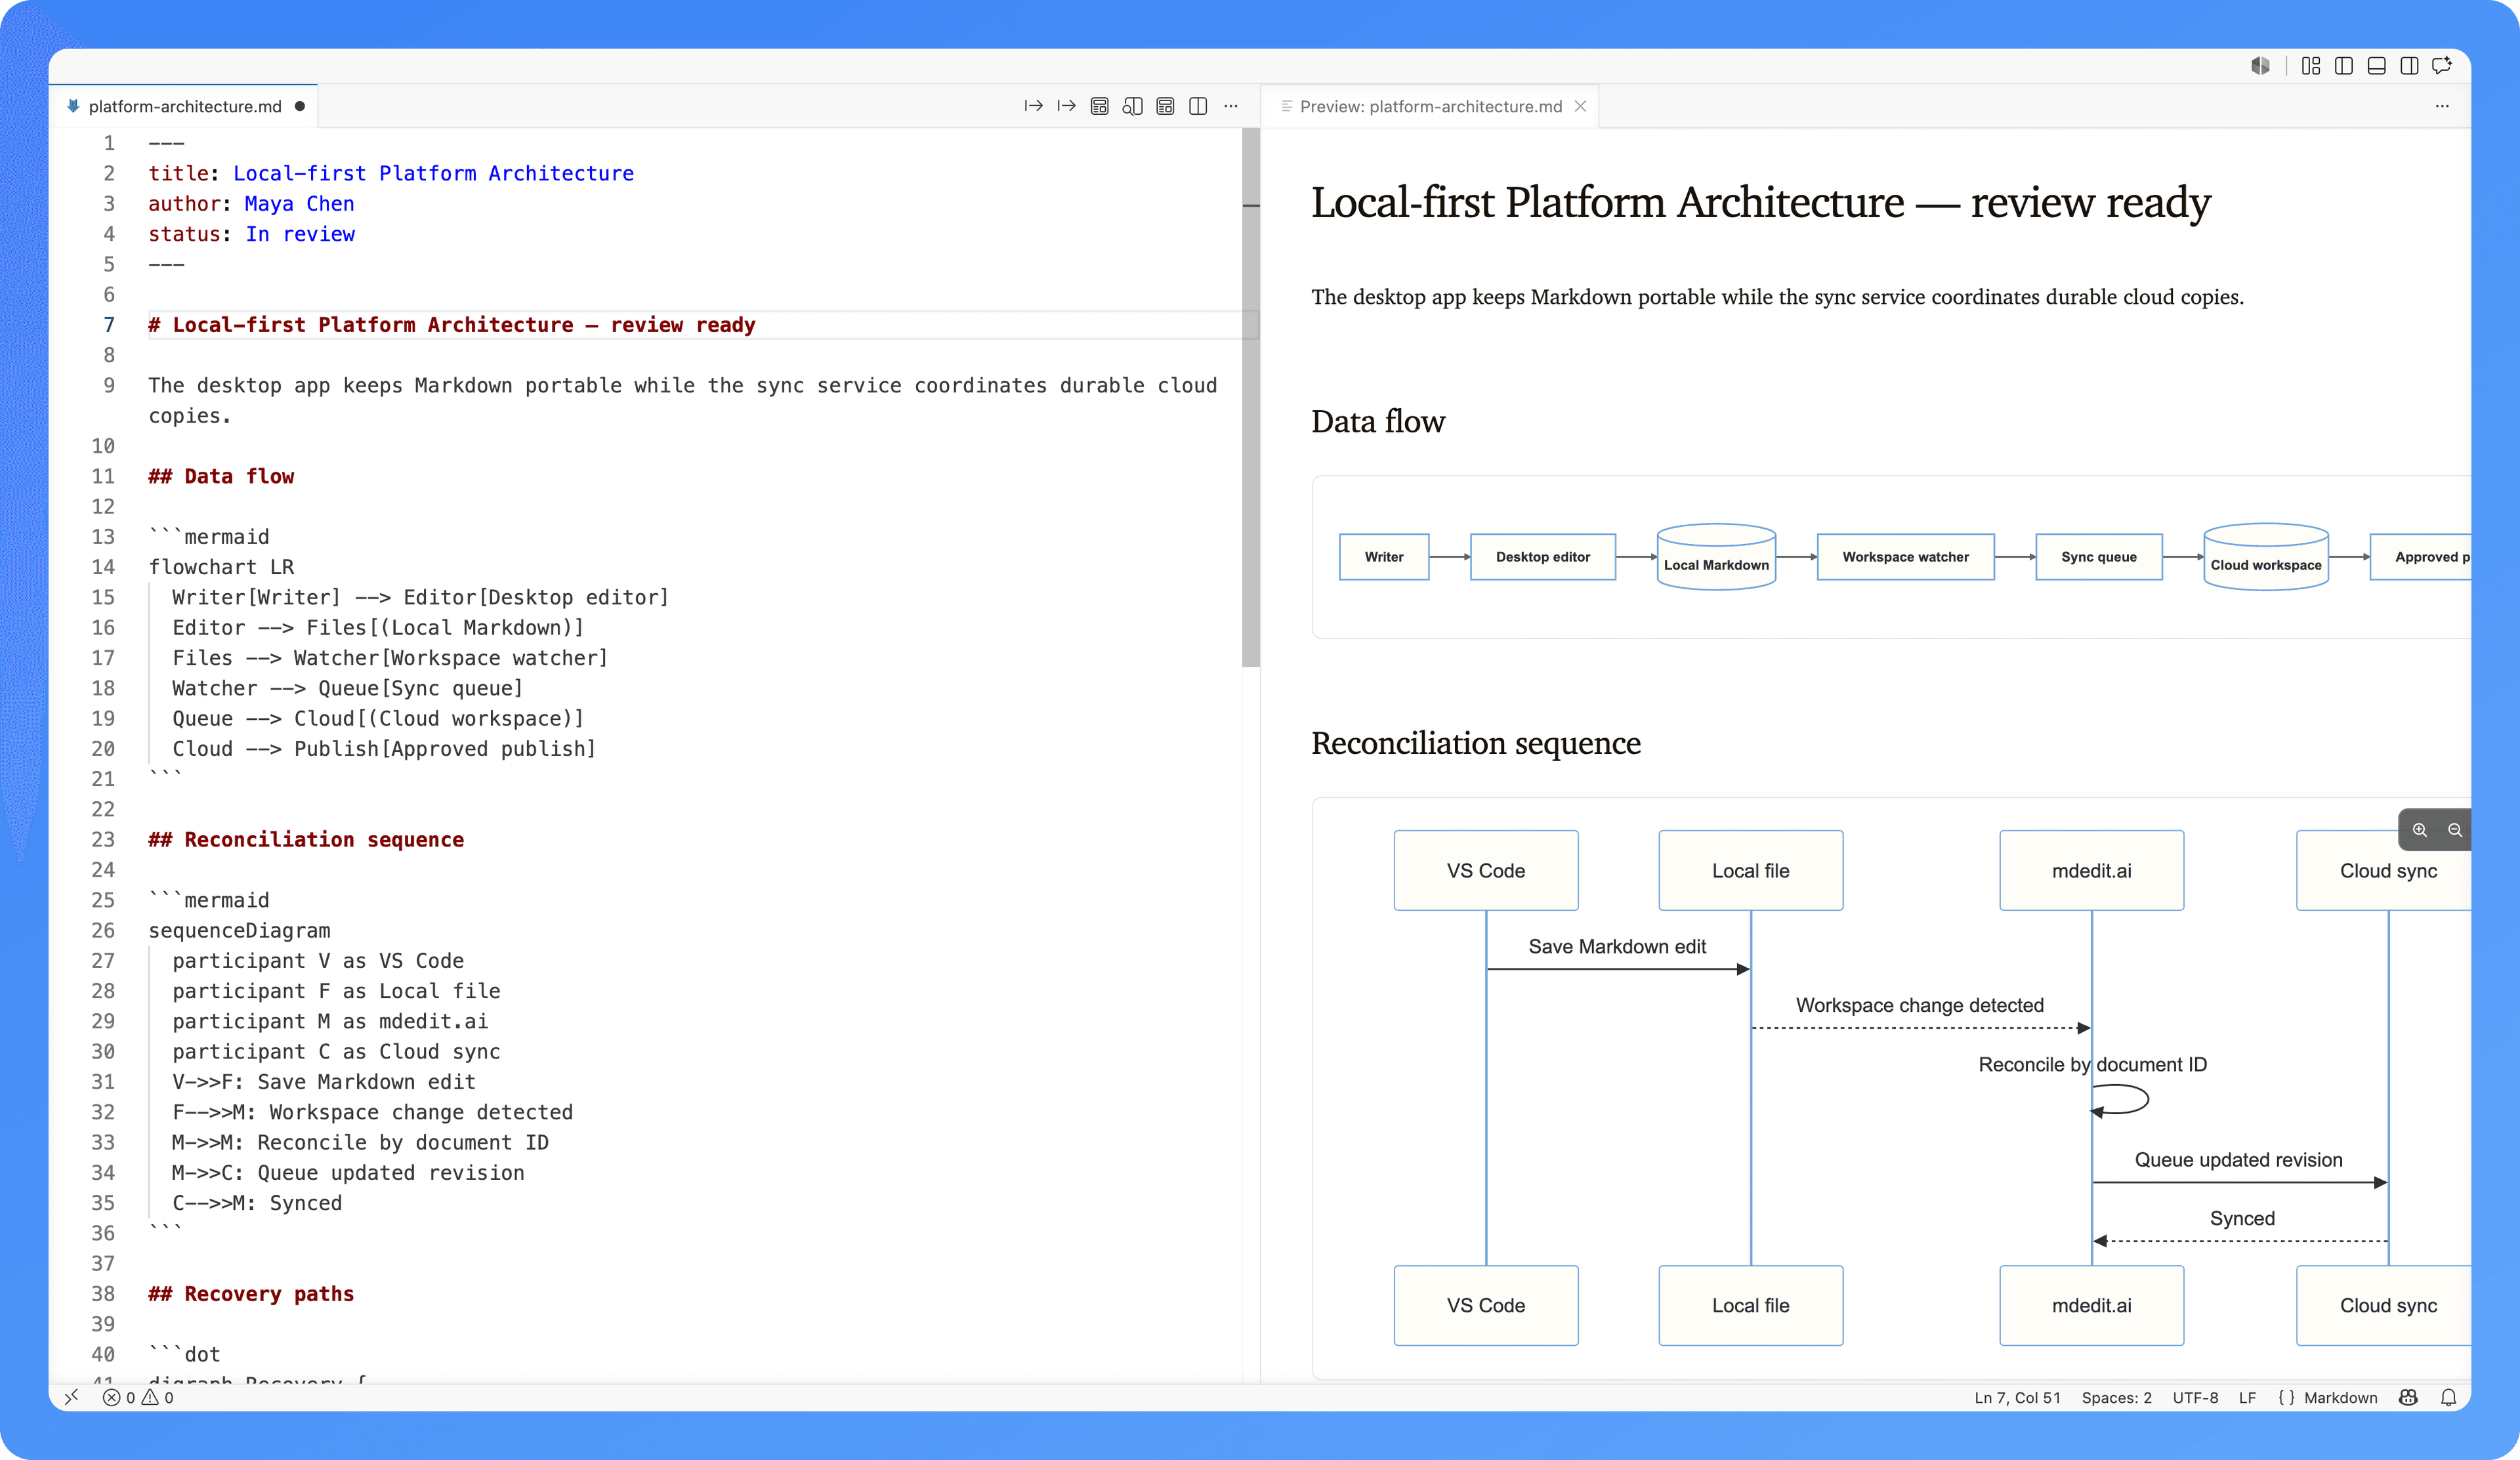Click the '## Reconciliation sequence' heading in the editor
Viewport: 2520px width, 1460px height.
306,840
